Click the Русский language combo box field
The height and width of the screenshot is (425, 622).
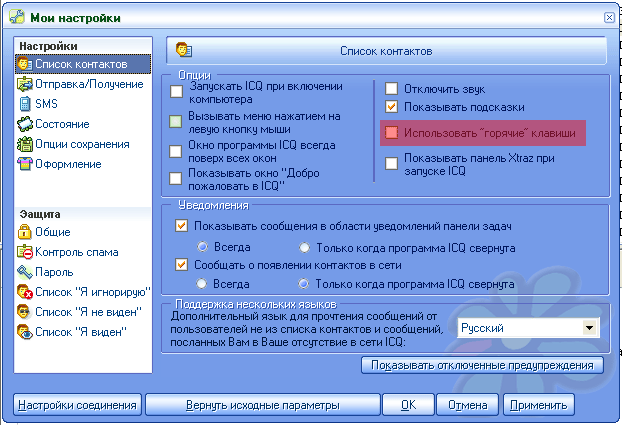(x=528, y=328)
